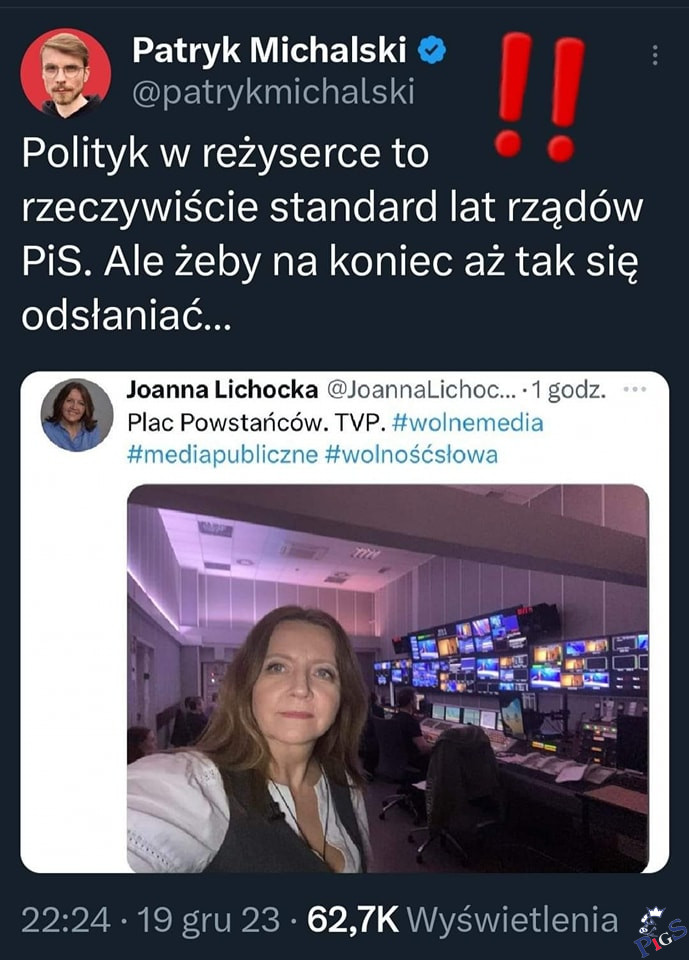The width and height of the screenshot is (689, 960).
Task: Click the blue verified badge
Action: point(432,50)
